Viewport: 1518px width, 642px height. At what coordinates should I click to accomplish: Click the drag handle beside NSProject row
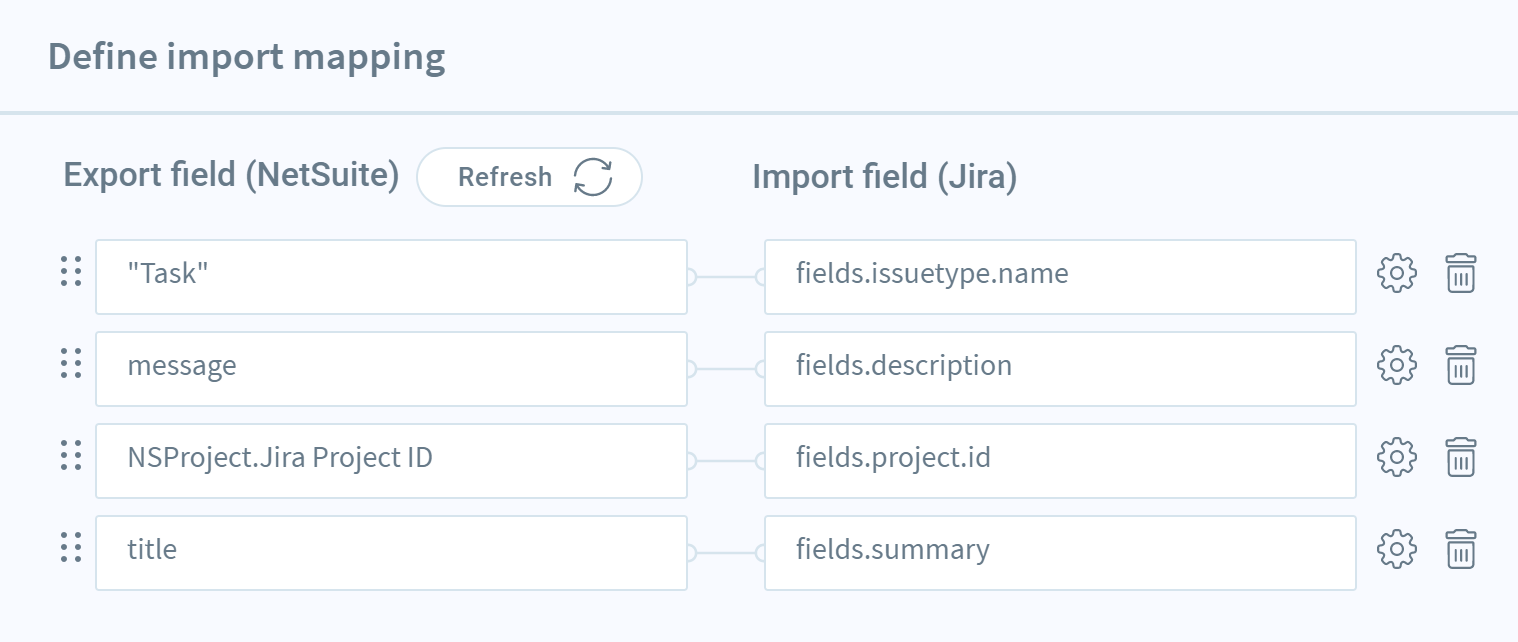point(70,456)
